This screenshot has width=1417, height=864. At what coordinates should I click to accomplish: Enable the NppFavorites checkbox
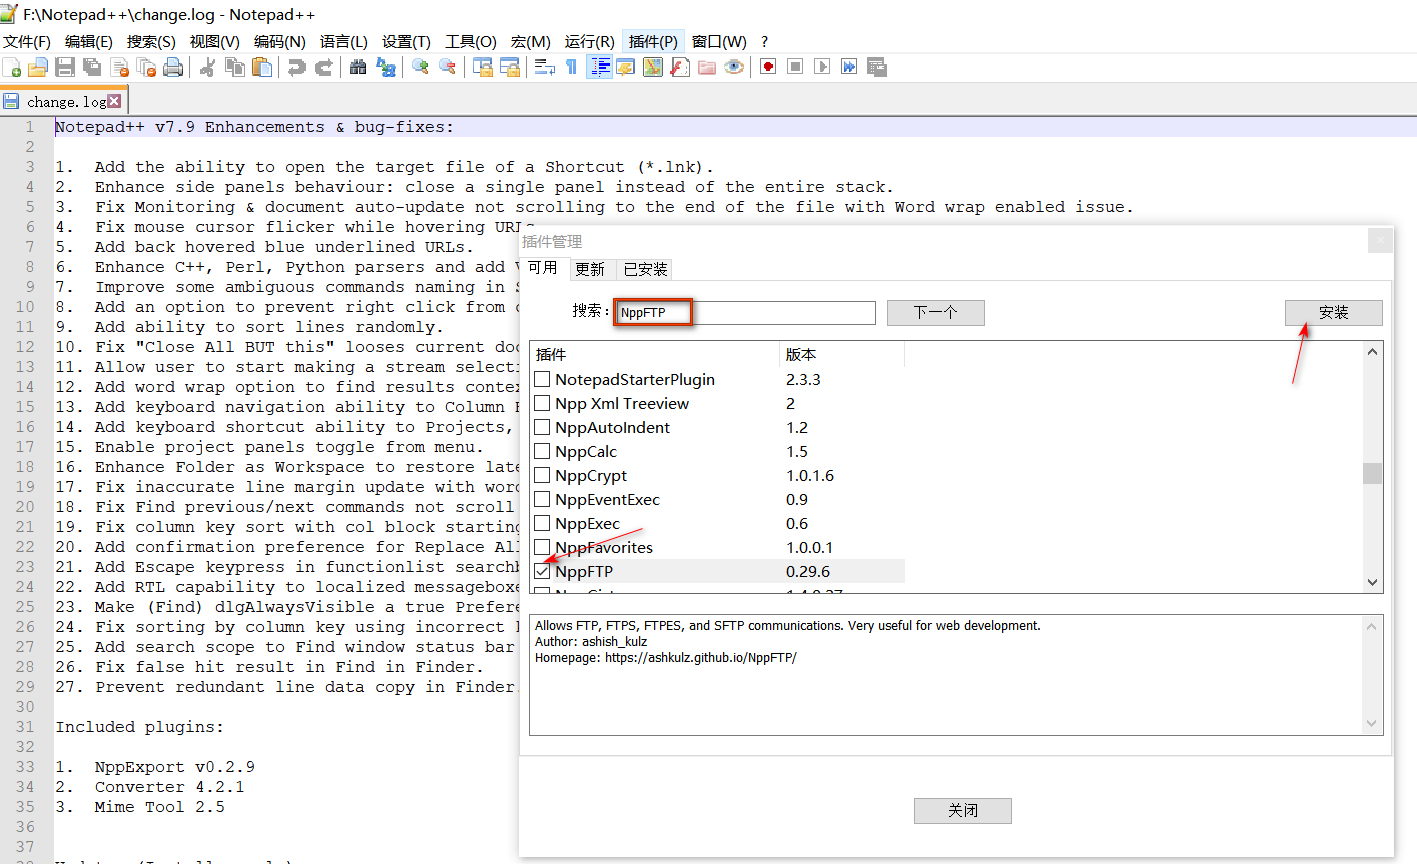click(x=542, y=548)
